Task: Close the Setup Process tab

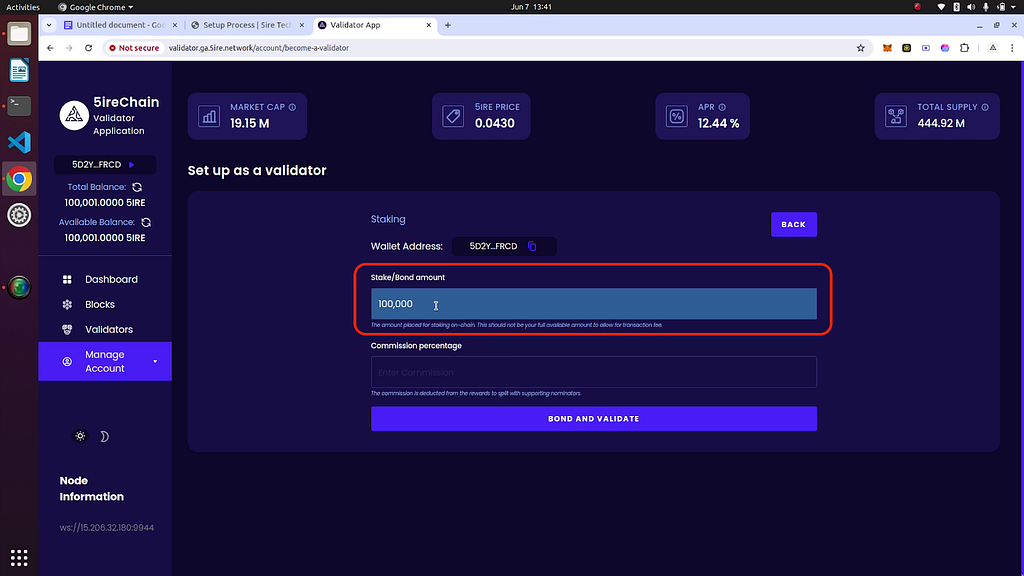Action: (x=302, y=25)
